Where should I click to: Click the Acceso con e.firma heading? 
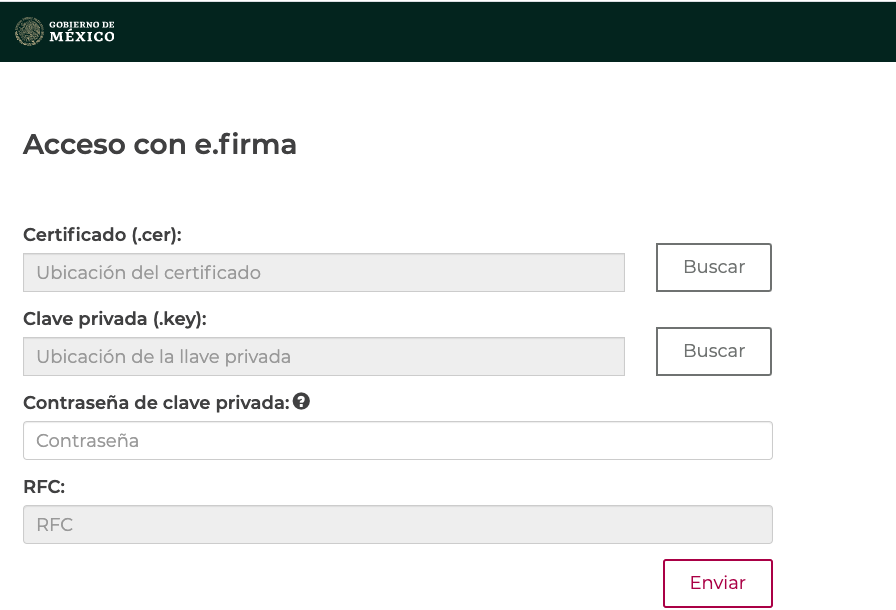[x=159, y=144]
